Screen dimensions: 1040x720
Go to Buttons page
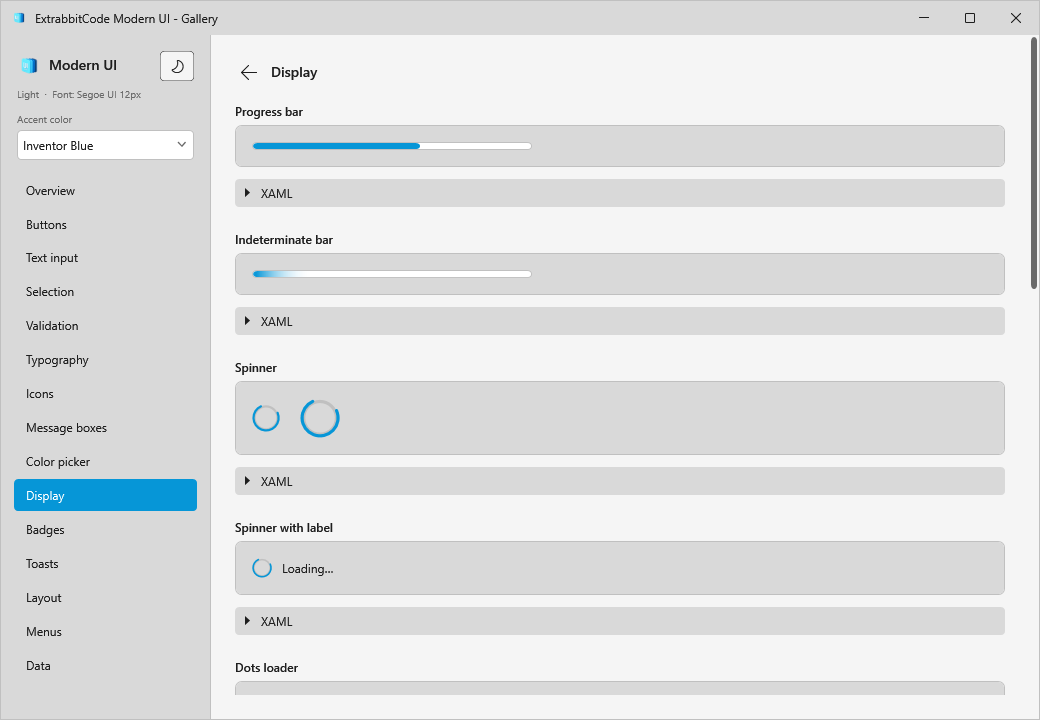(105, 225)
